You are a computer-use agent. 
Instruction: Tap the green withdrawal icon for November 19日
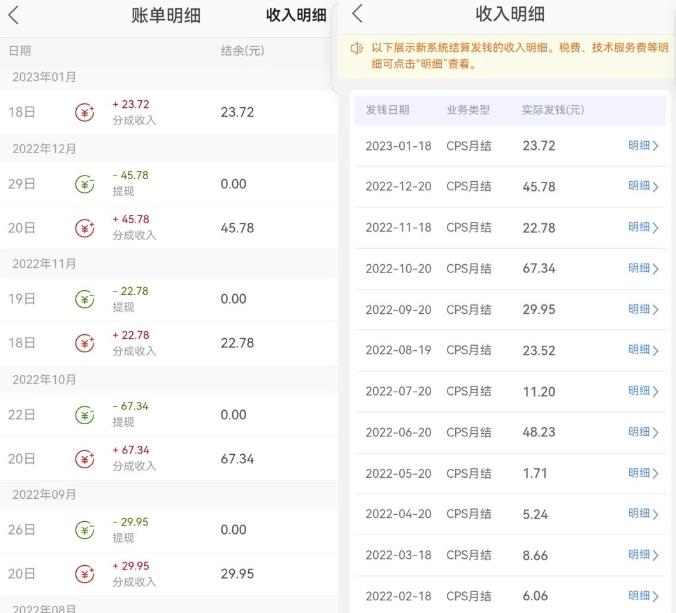[x=84, y=299]
